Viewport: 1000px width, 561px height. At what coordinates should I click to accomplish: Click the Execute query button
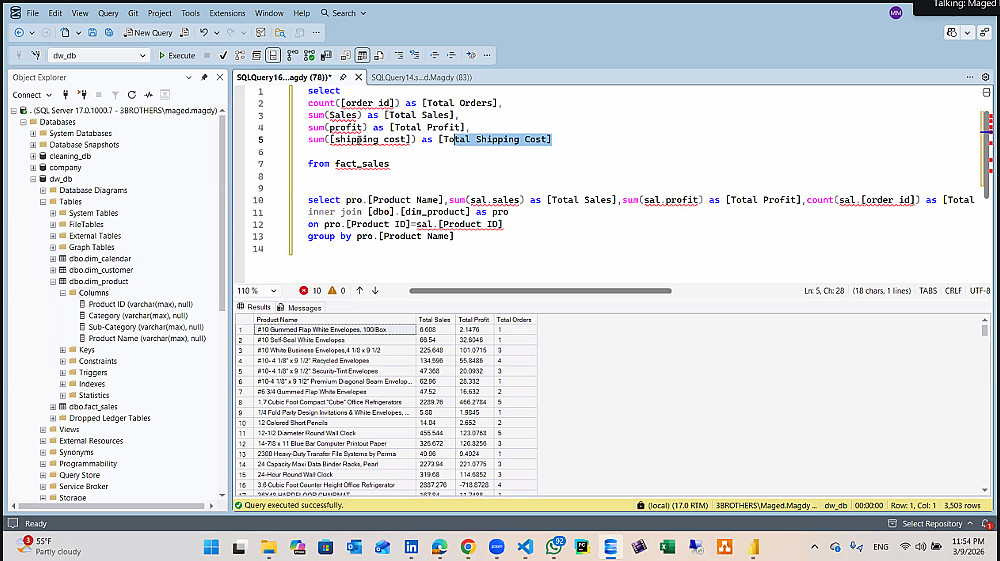coord(176,56)
